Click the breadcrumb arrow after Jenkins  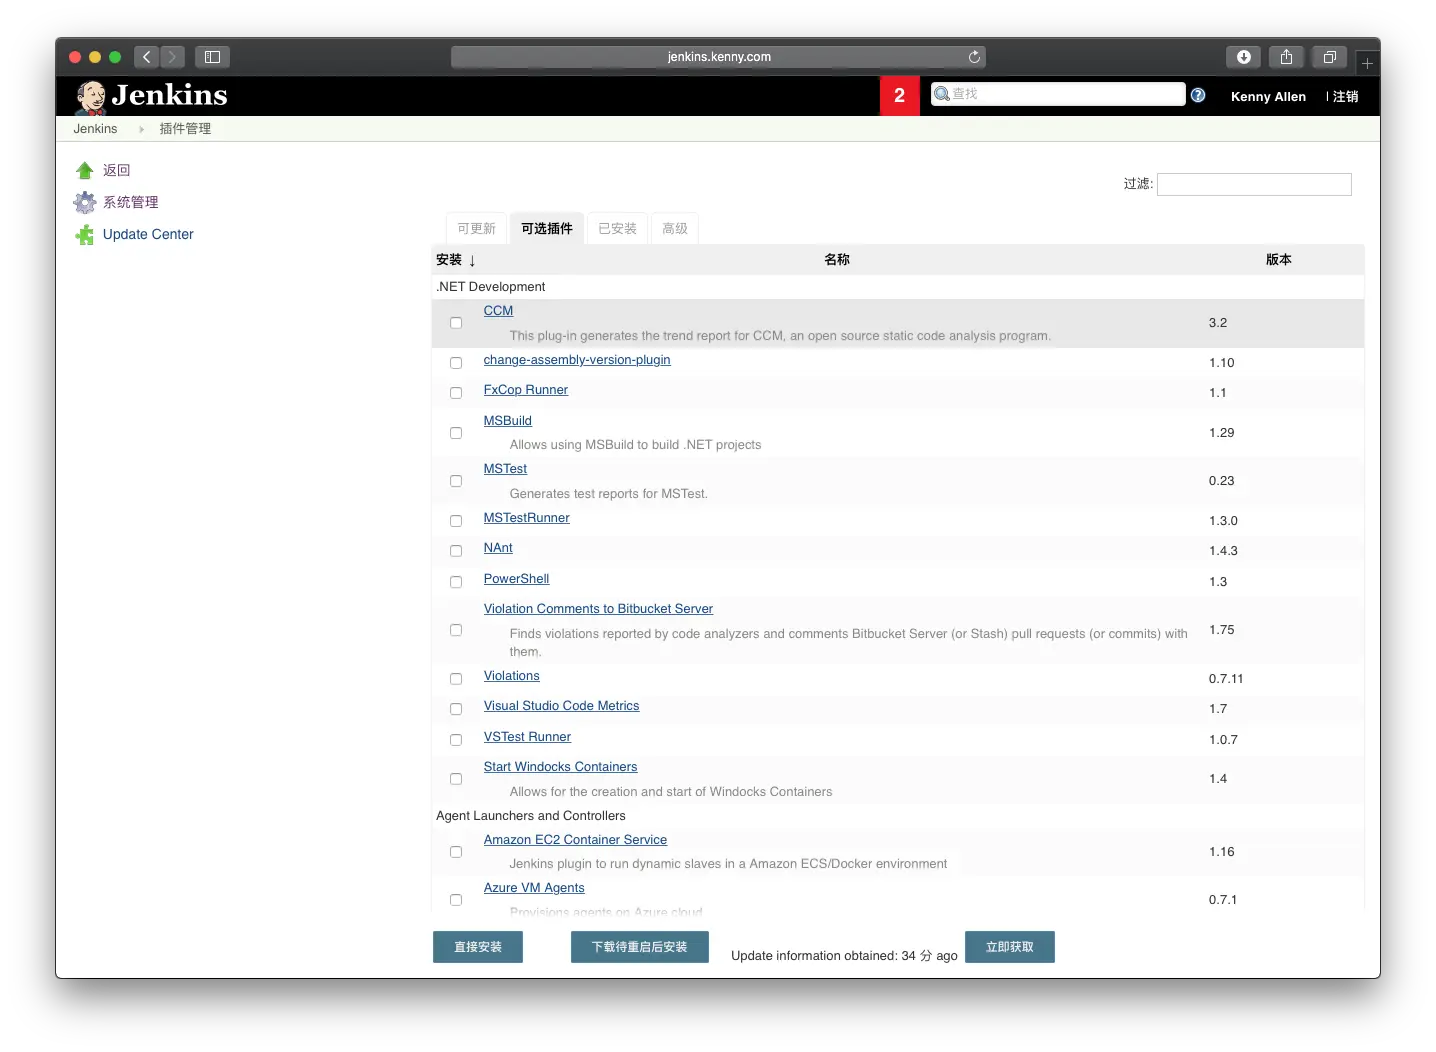click(141, 129)
